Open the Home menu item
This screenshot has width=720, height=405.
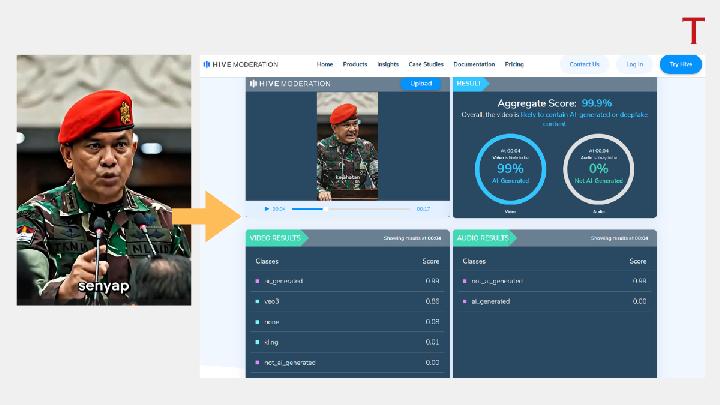(325, 64)
